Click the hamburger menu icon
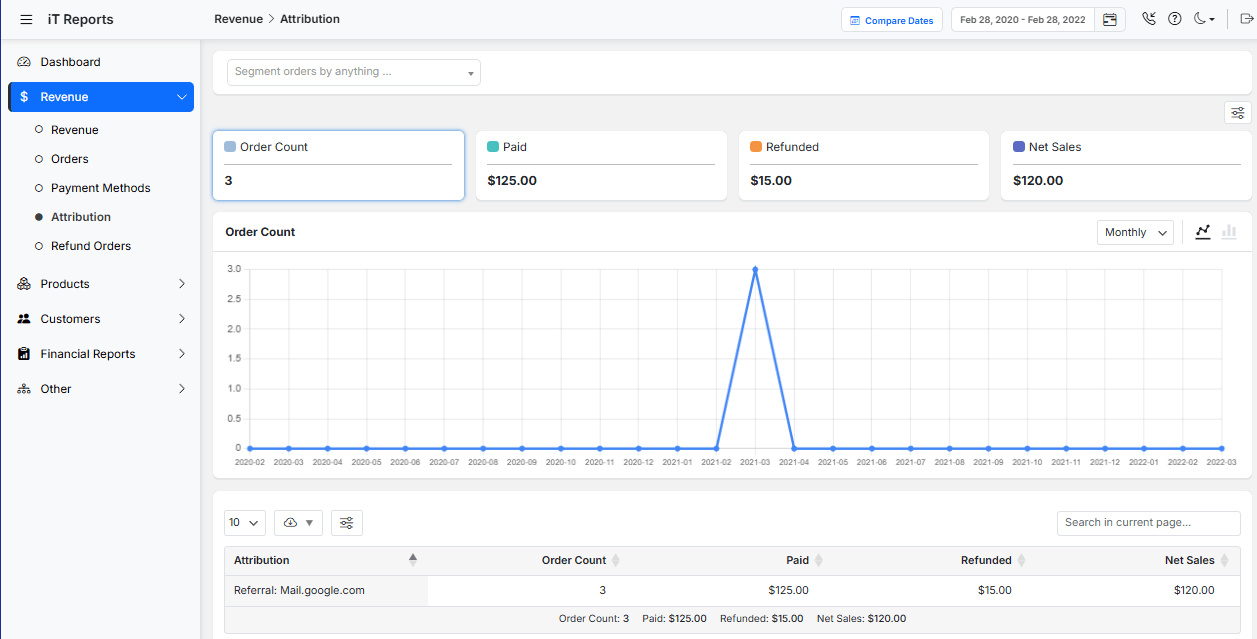The image size is (1257, 639). pos(26,20)
